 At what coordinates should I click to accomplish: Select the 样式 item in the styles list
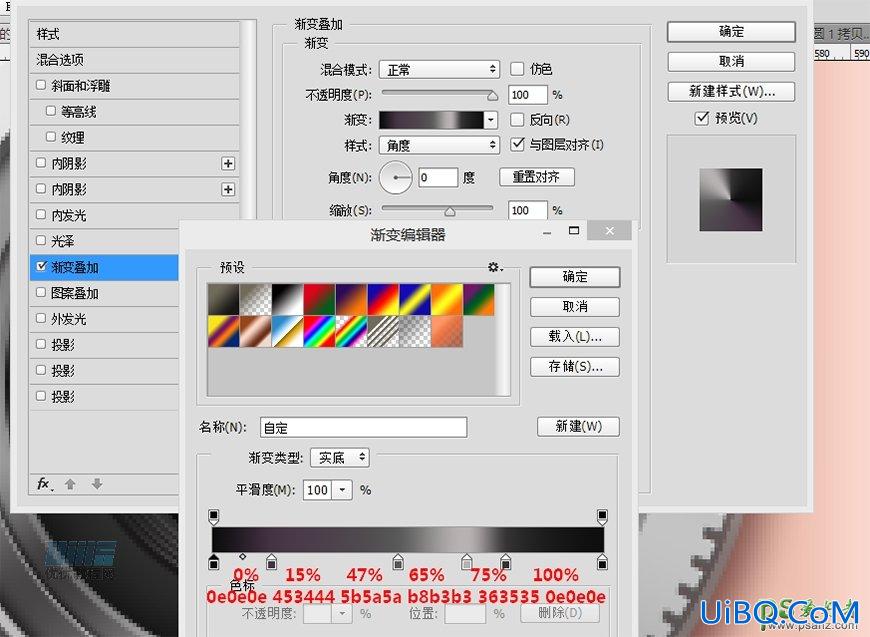[x=134, y=34]
